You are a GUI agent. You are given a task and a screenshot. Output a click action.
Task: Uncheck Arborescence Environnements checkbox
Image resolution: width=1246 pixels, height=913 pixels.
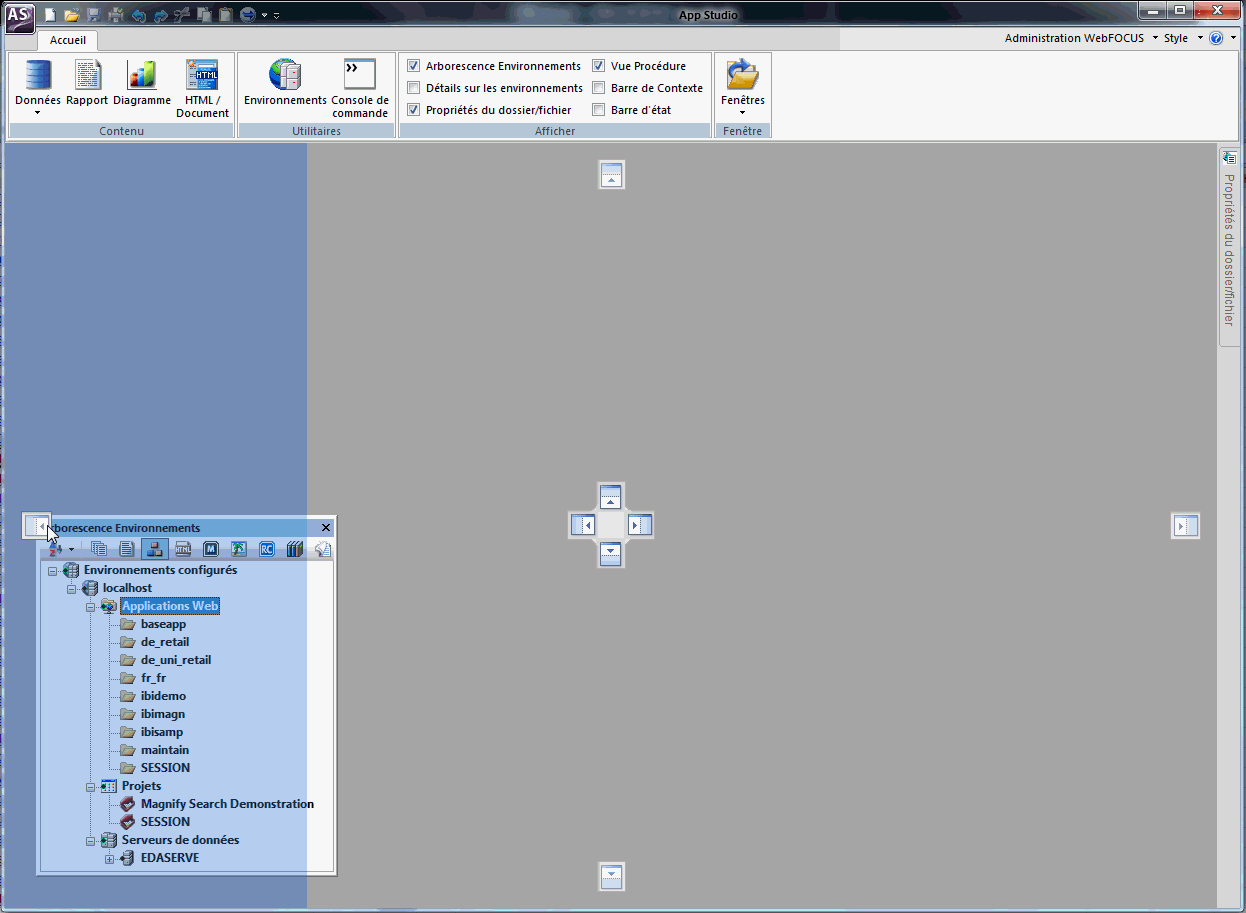pos(414,66)
